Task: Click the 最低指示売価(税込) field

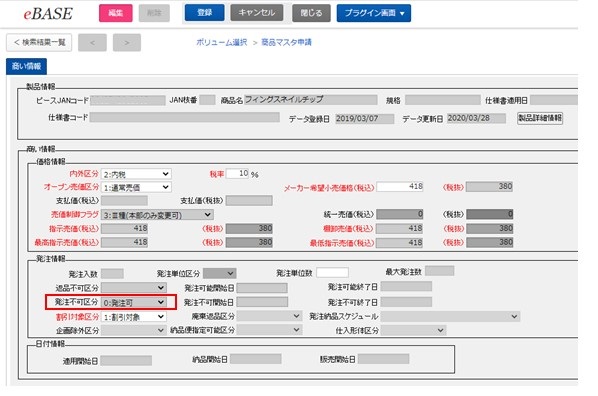Action: [x=400, y=242]
